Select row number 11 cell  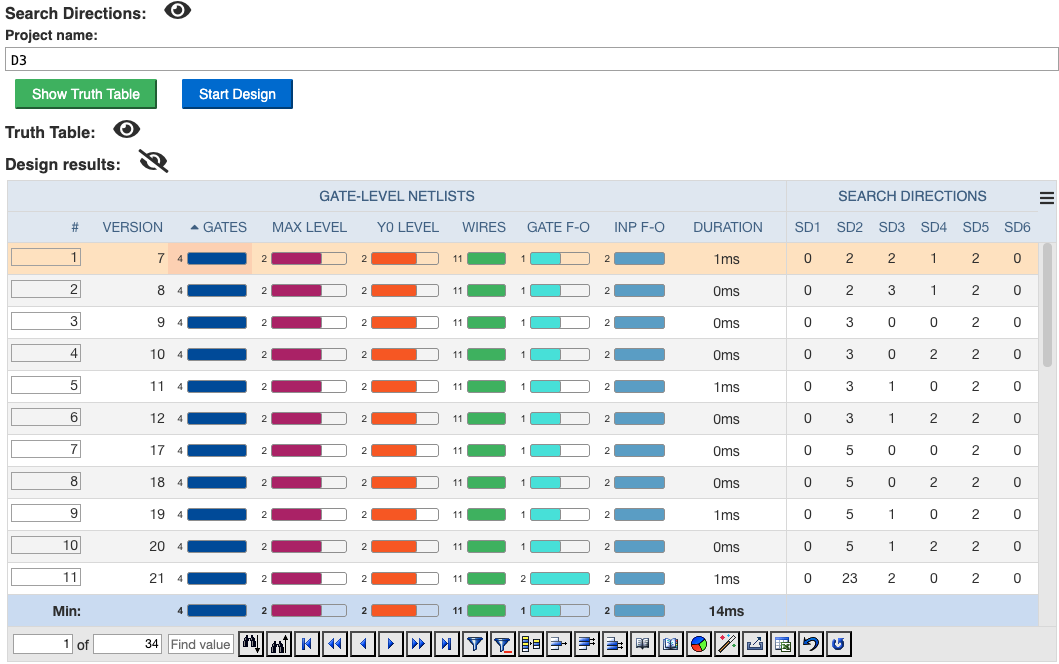pos(46,578)
